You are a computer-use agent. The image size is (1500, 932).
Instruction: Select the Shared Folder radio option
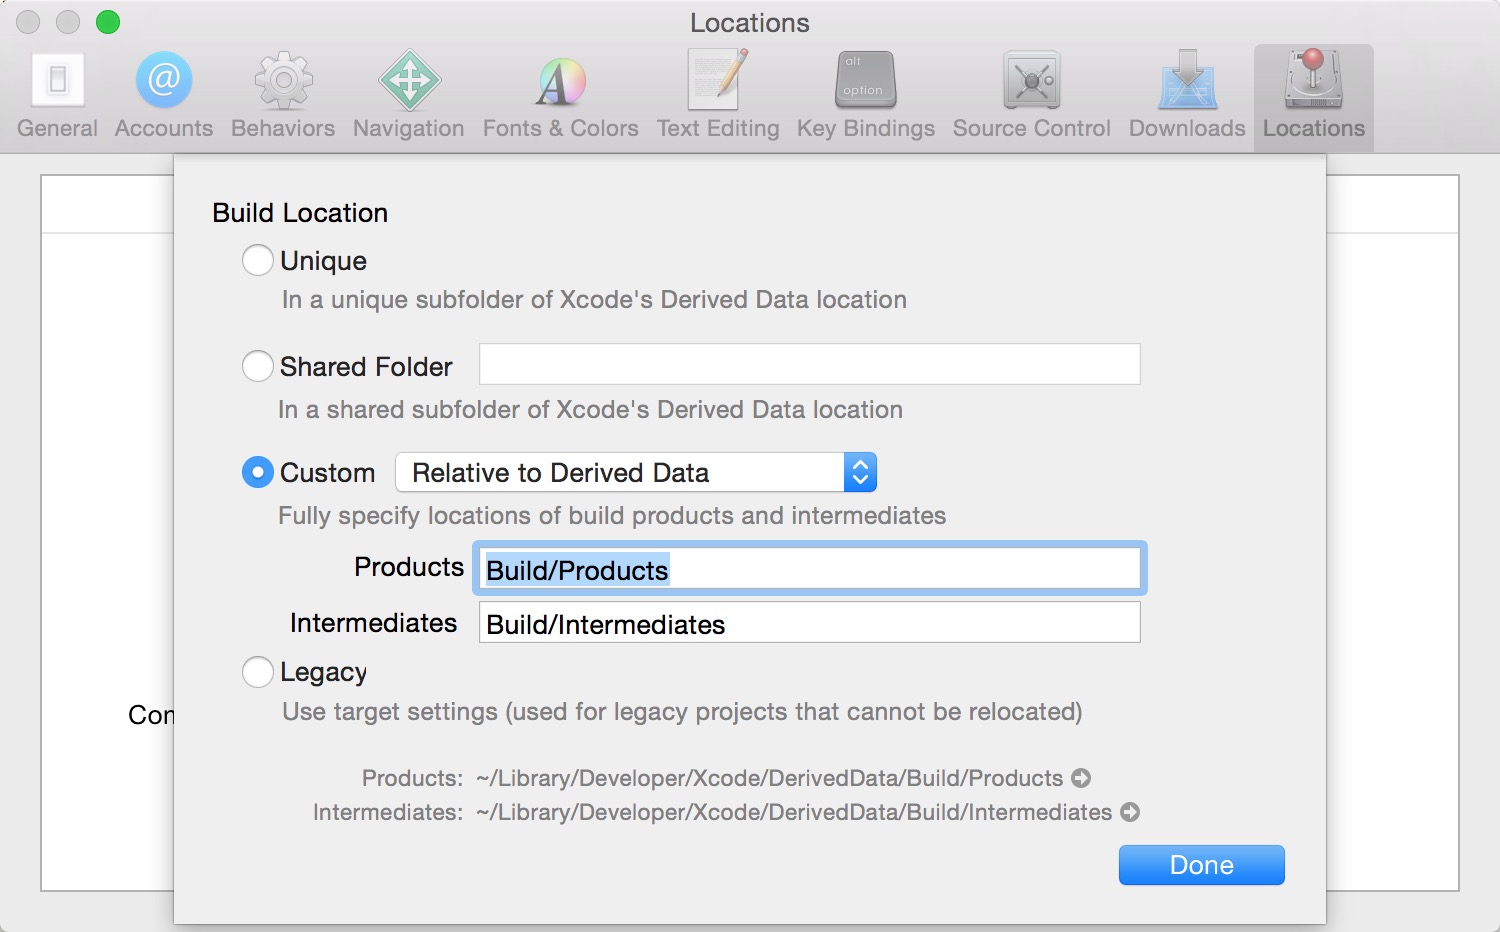(258, 366)
